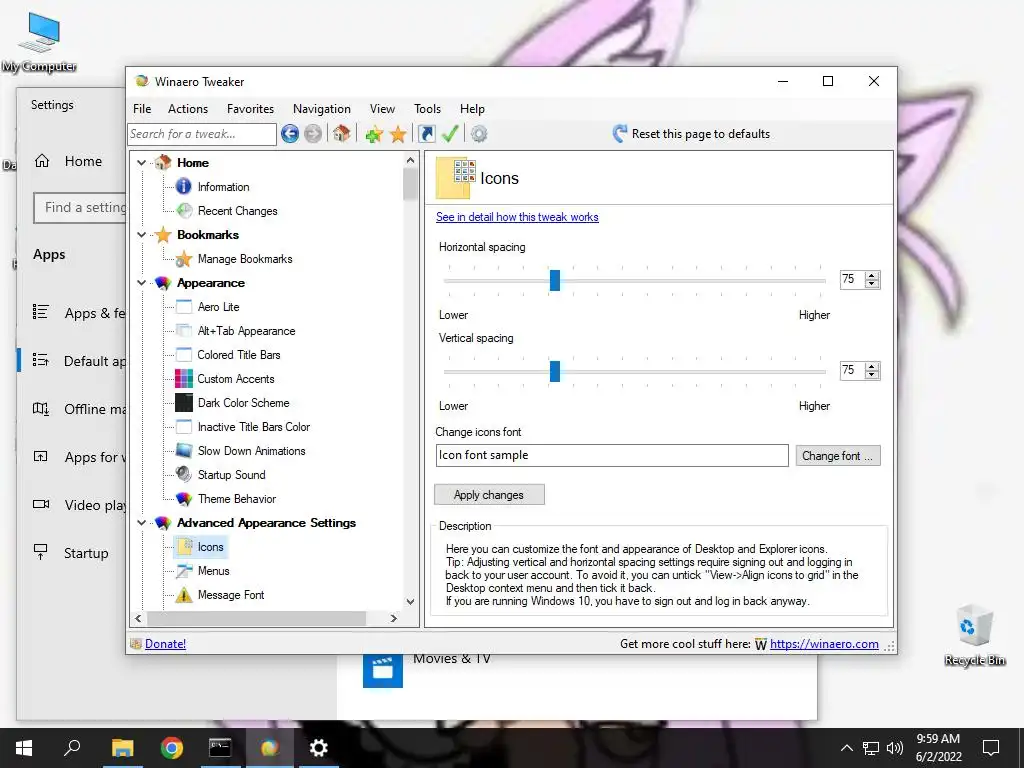Click the Theme Behavior icon
This screenshot has height=768, width=1024.
click(184, 499)
